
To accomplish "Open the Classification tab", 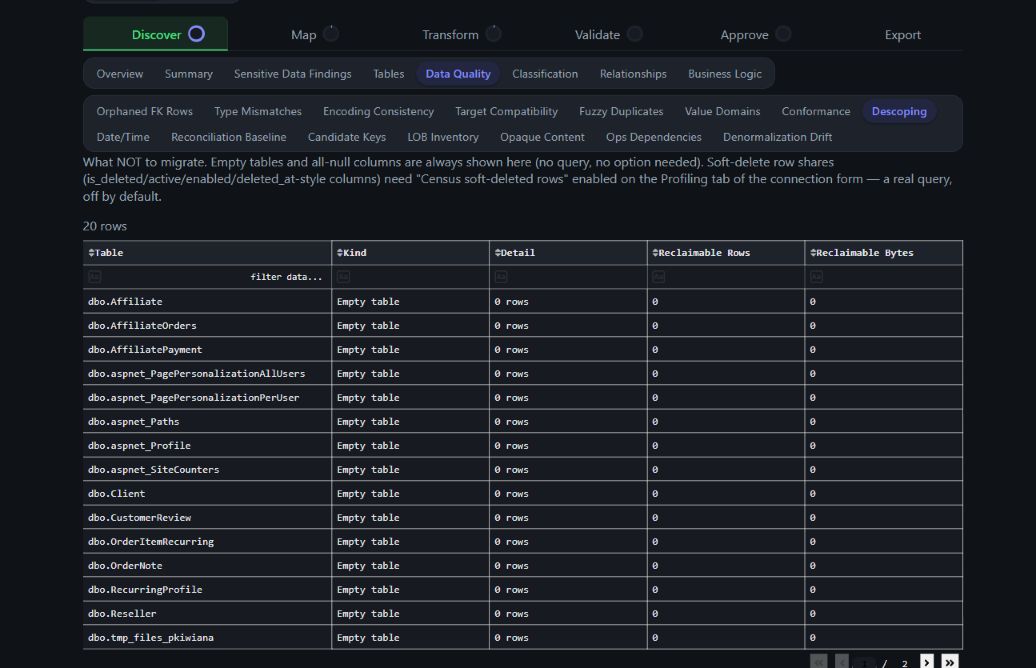I will (x=544, y=74).
